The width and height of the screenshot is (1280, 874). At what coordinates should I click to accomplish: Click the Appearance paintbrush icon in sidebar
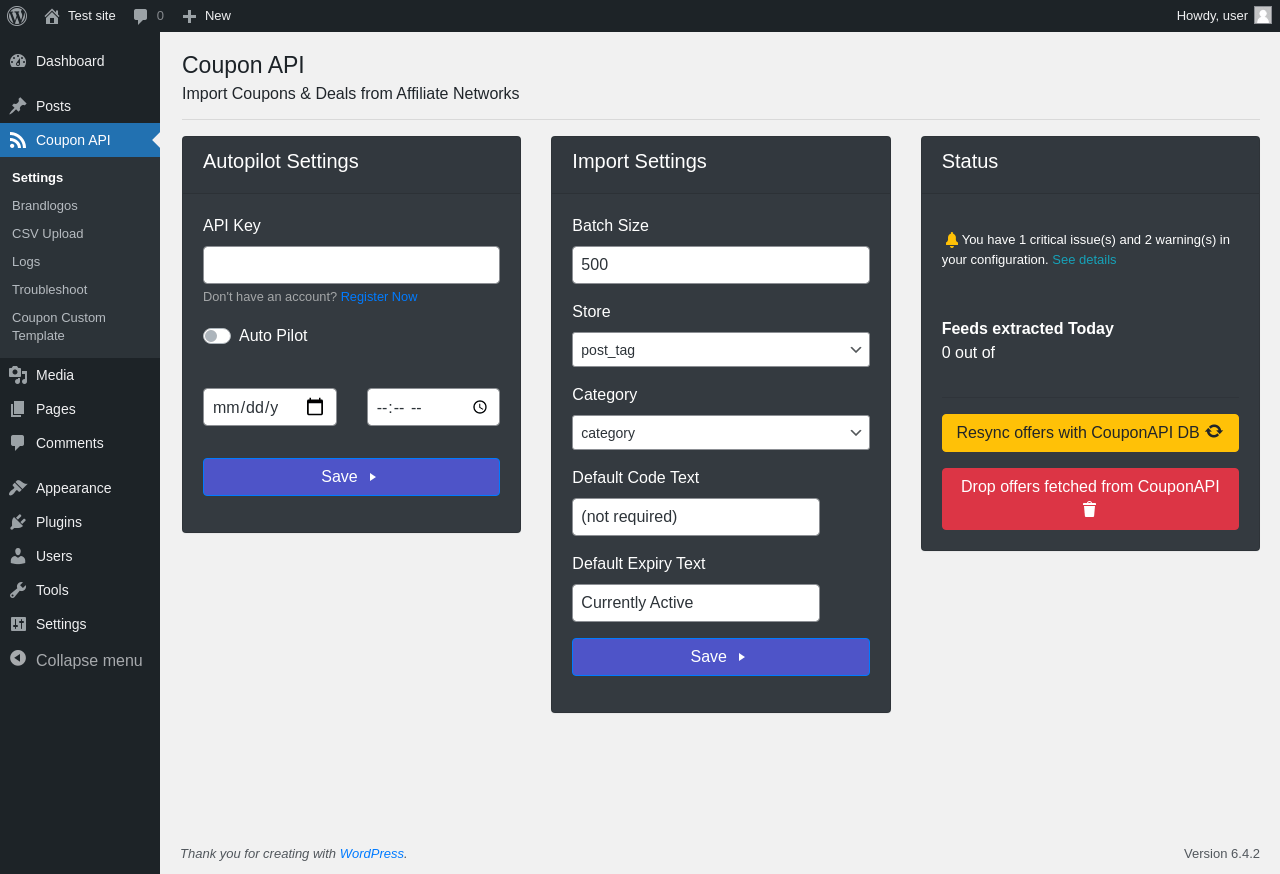coord(18,488)
